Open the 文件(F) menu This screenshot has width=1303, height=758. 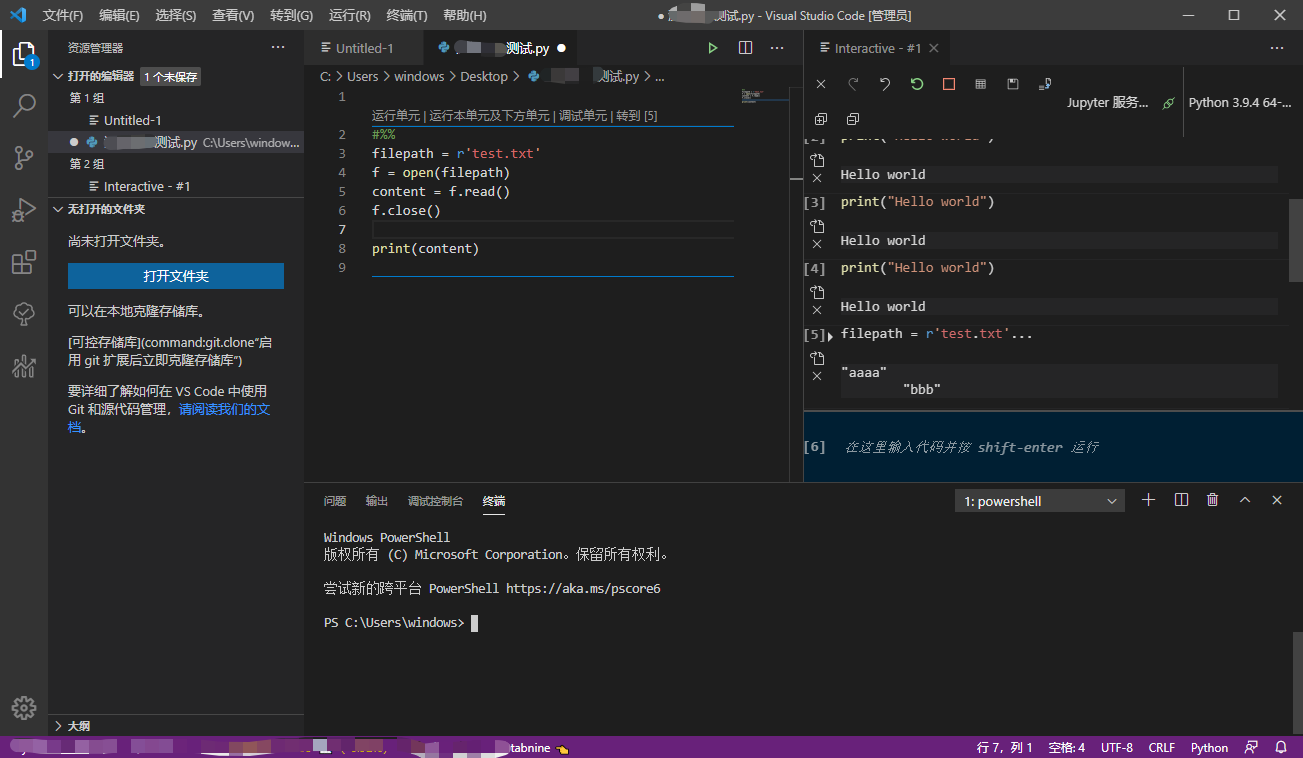[x=63, y=15]
